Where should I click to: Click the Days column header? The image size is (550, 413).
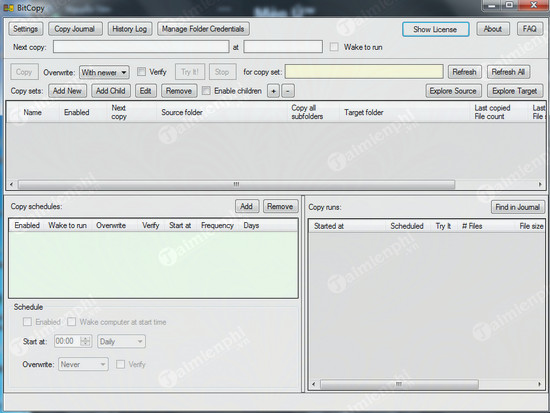[x=251, y=225]
